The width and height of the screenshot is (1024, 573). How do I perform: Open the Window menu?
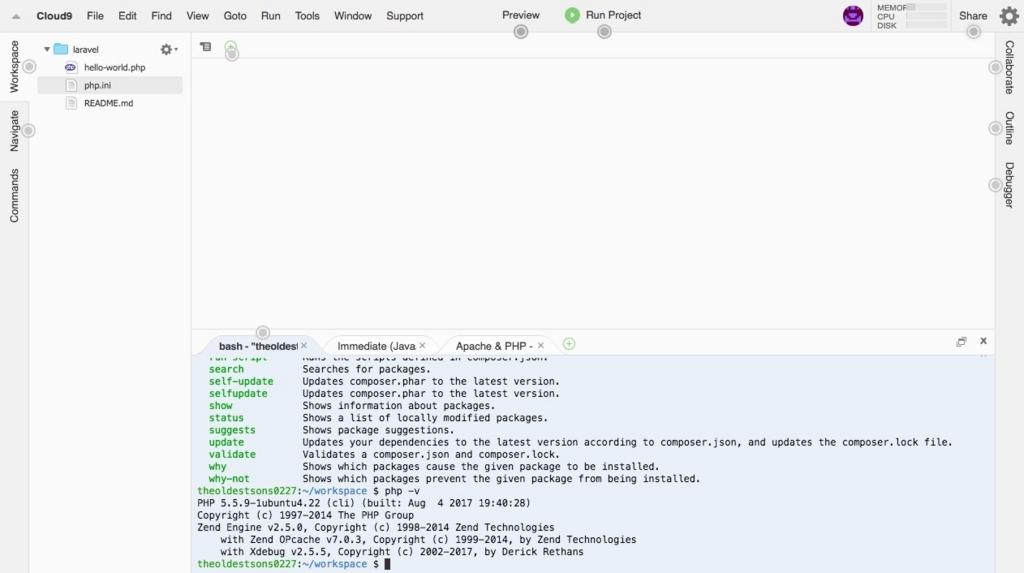coord(353,16)
